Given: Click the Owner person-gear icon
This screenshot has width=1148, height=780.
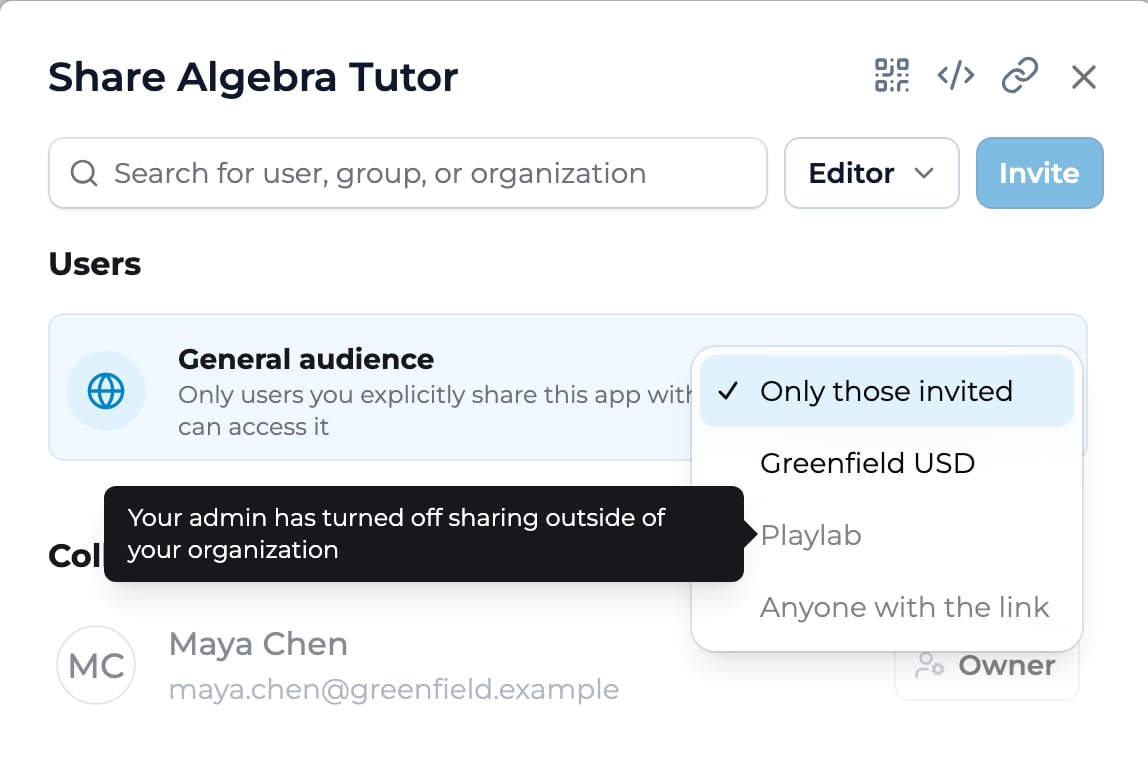Looking at the screenshot, I should click(x=929, y=665).
